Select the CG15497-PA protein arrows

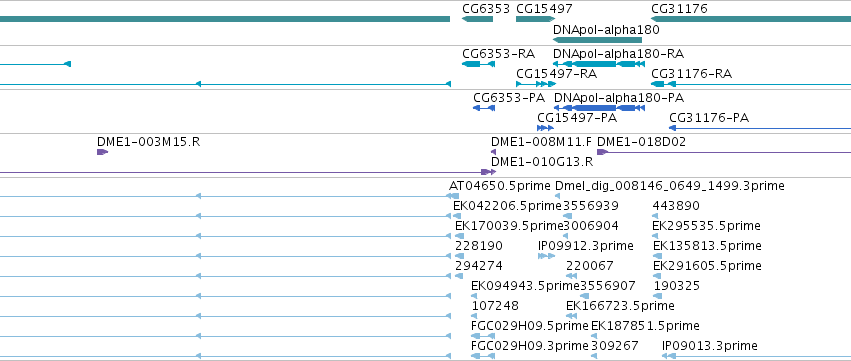click(x=545, y=128)
